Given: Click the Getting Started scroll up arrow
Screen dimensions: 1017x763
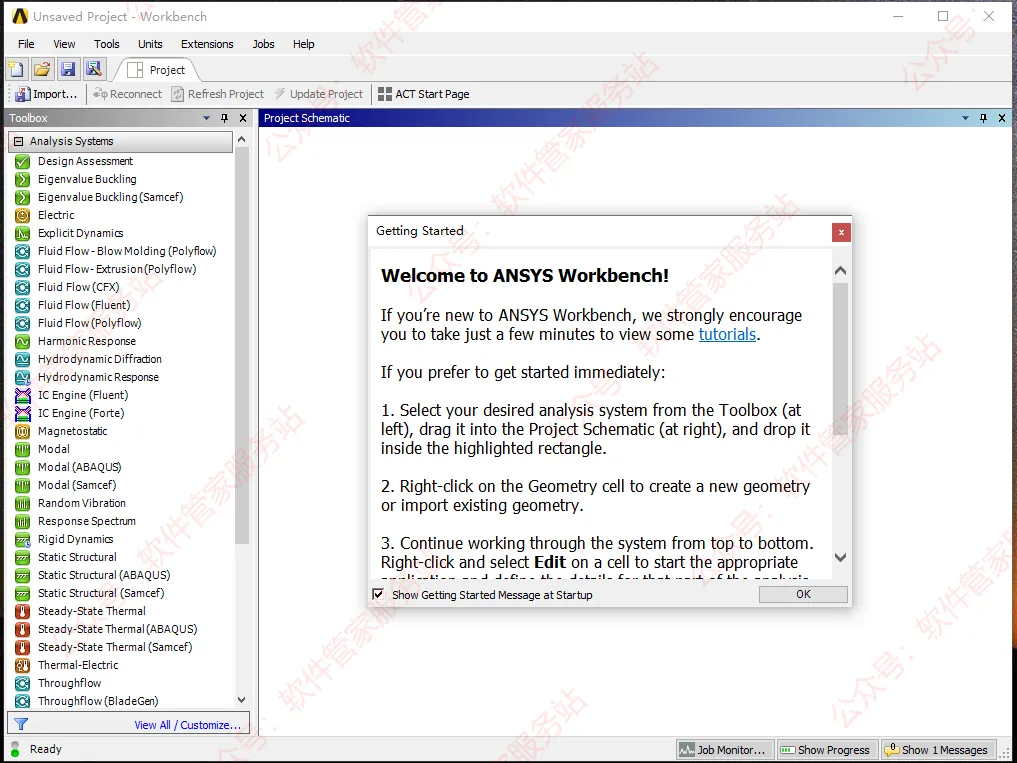Looking at the screenshot, I should pos(841,271).
